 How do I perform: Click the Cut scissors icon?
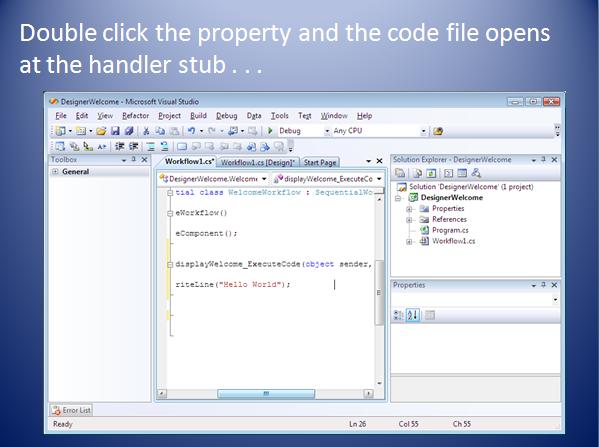click(146, 131)
